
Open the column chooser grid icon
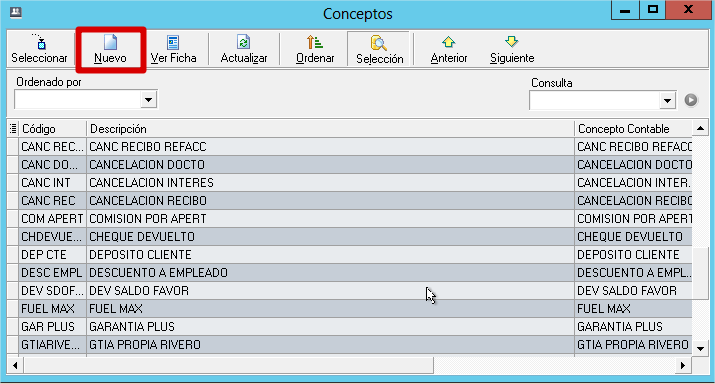tap(13, 129)
